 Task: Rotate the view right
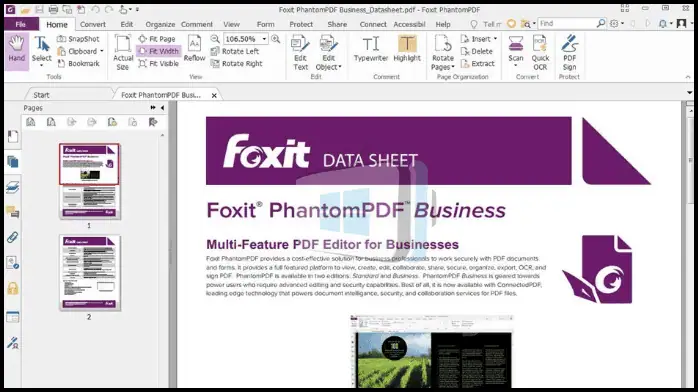(x=236, y=64)
